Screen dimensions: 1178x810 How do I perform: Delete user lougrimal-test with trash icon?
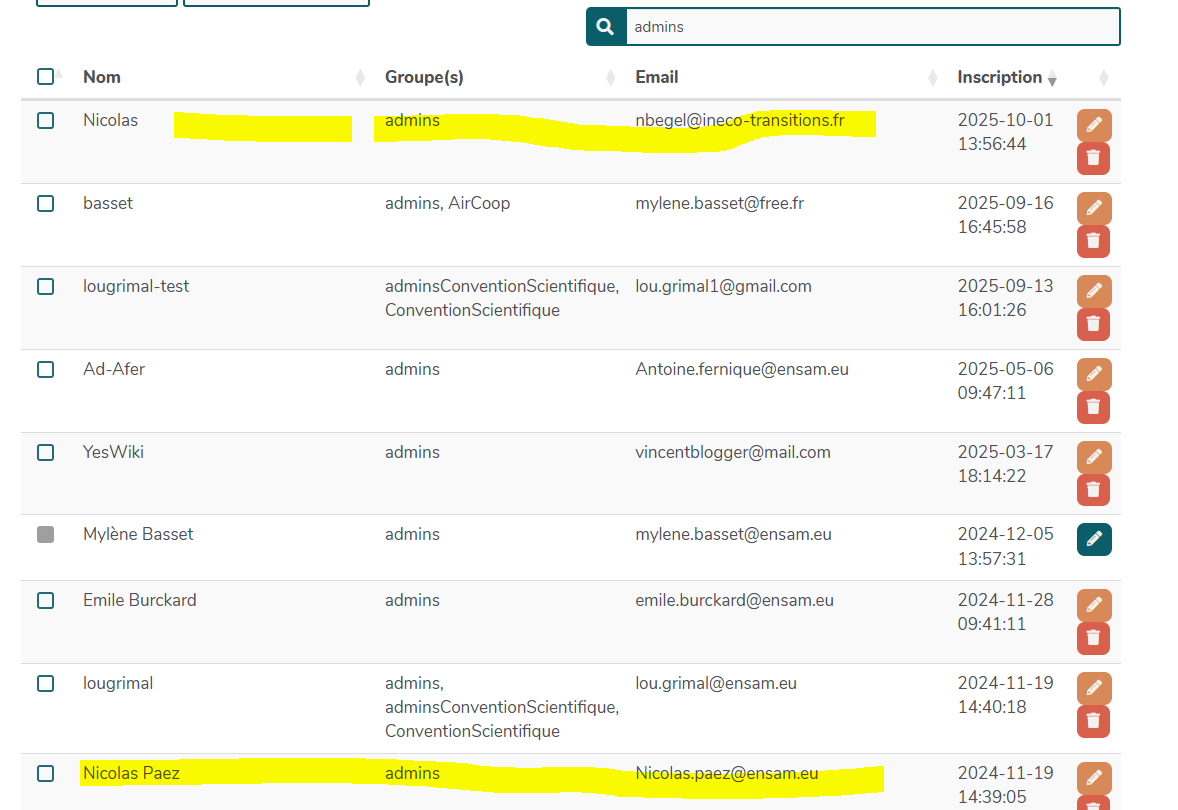coord(1093,324)
